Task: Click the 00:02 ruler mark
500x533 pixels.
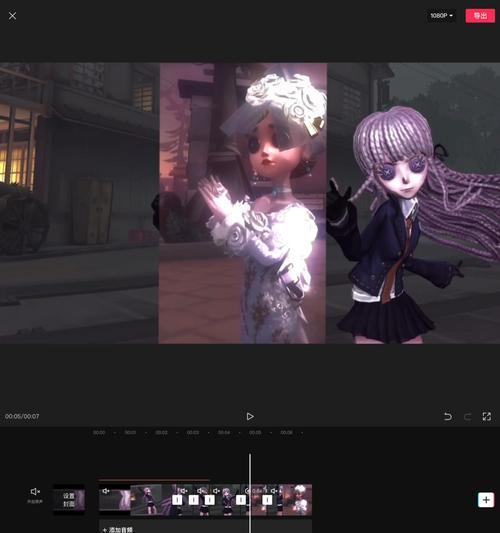Action: click(161, 433)
